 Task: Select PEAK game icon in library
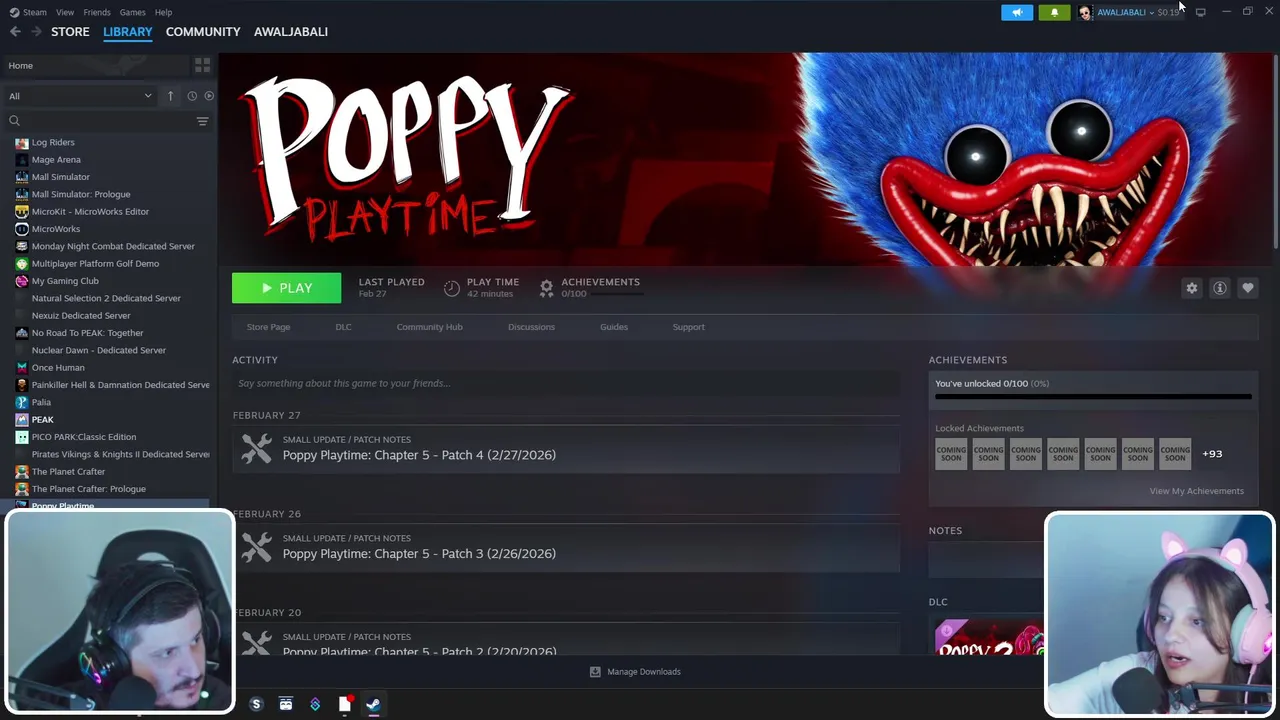[x=22, y=420]
